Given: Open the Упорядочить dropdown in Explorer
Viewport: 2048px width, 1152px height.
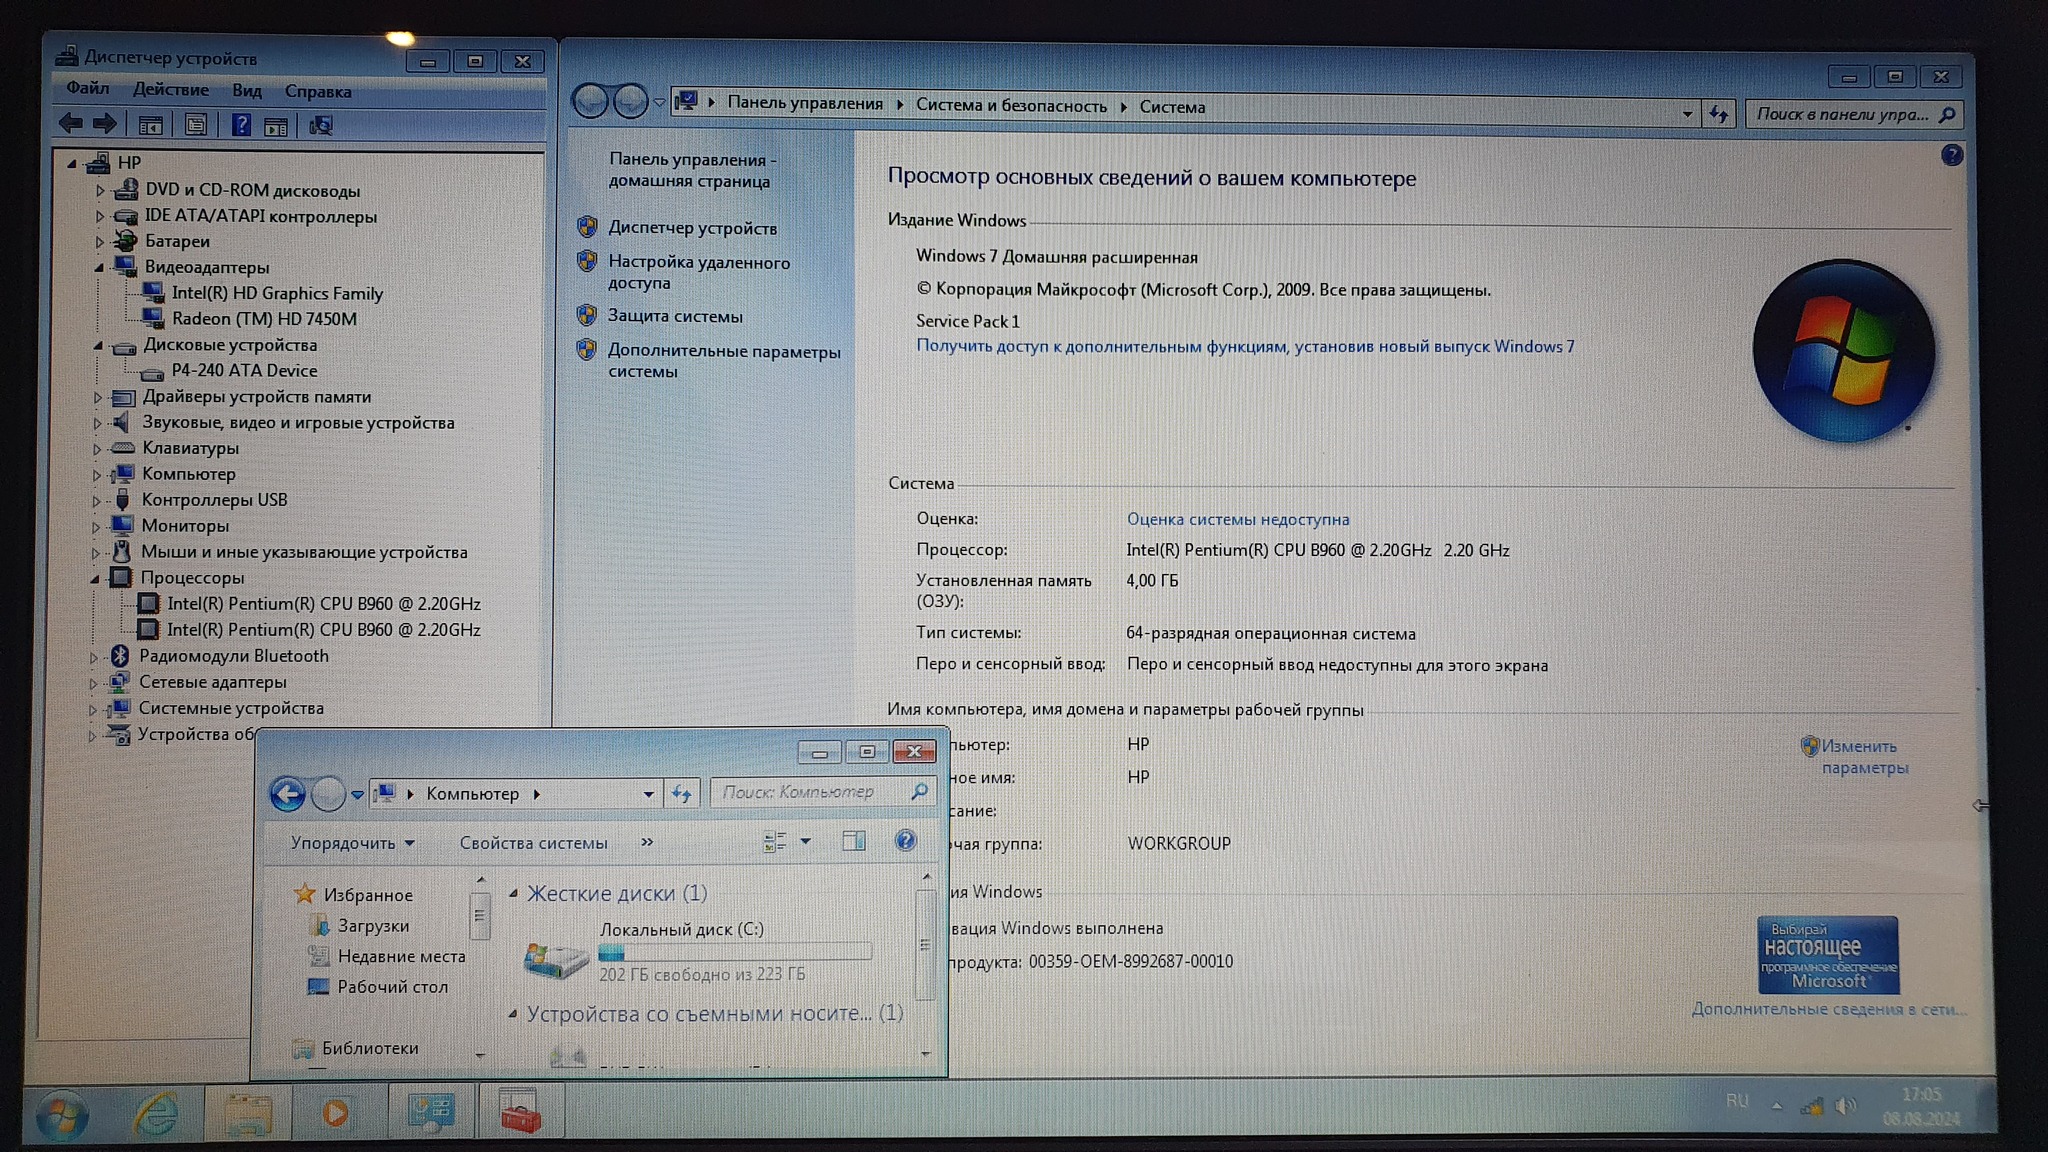Looking at the screenshot, I should (351, 843).
